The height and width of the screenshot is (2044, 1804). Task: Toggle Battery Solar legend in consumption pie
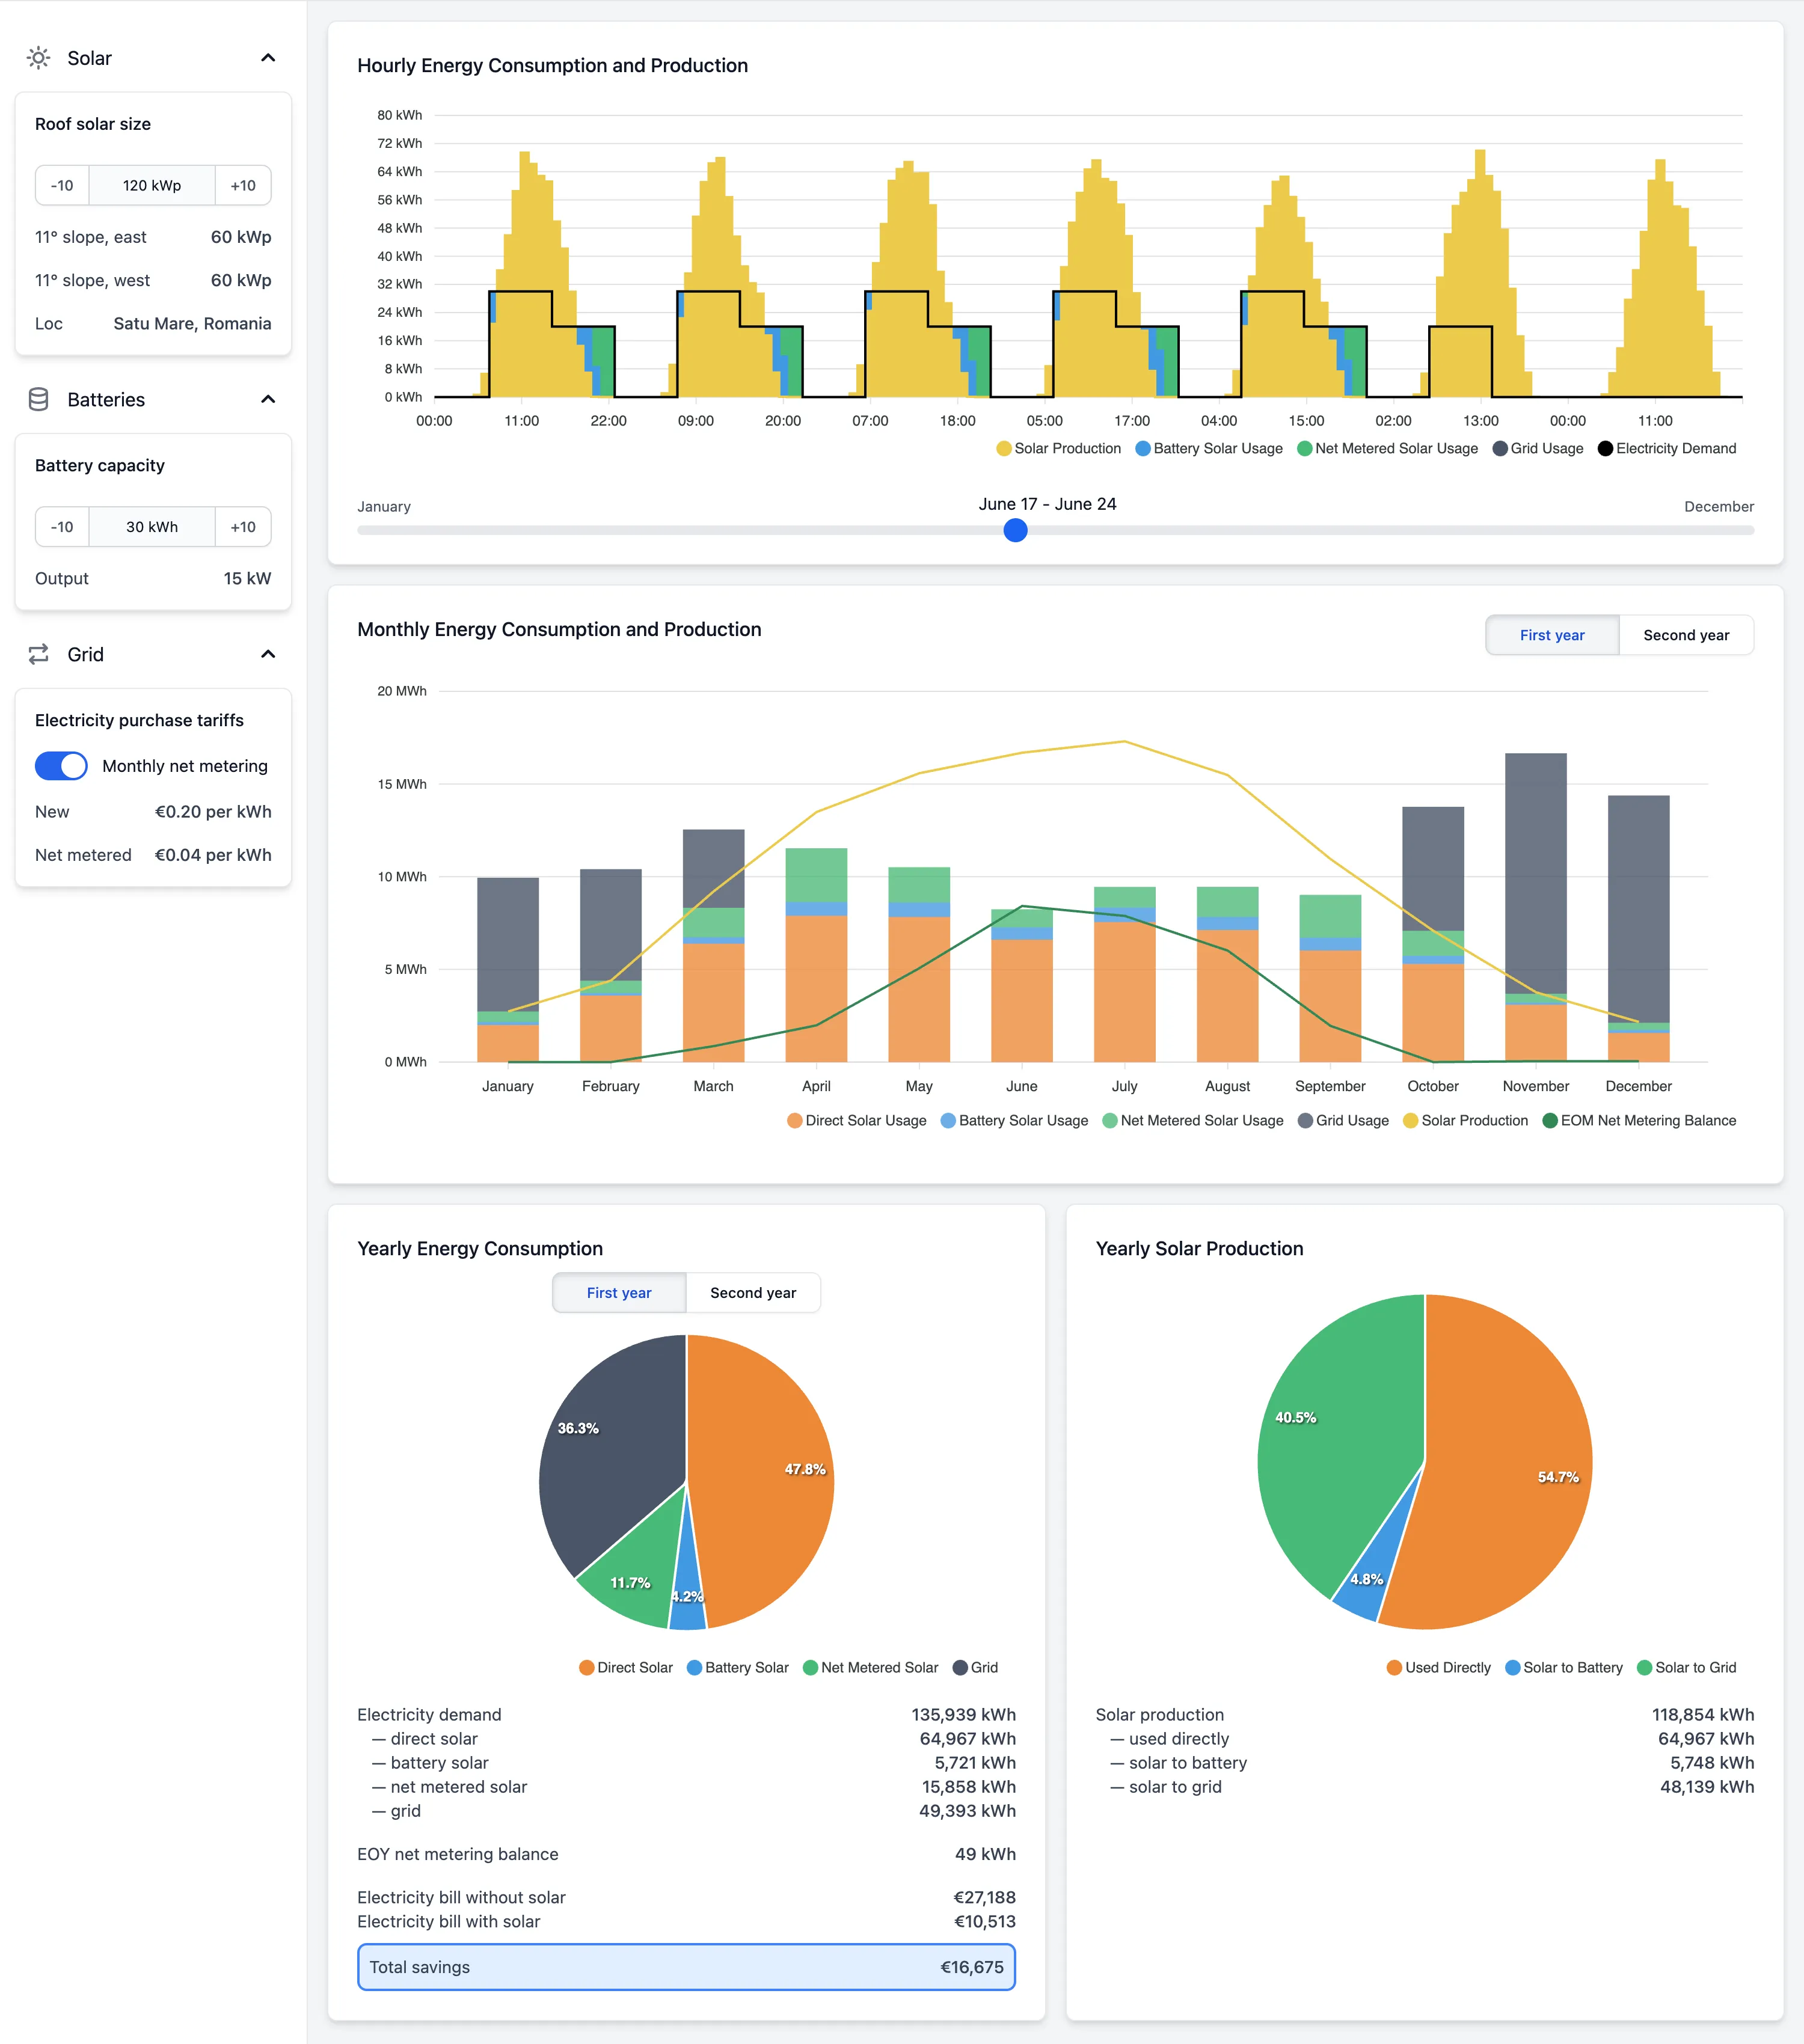point(738,1667)
